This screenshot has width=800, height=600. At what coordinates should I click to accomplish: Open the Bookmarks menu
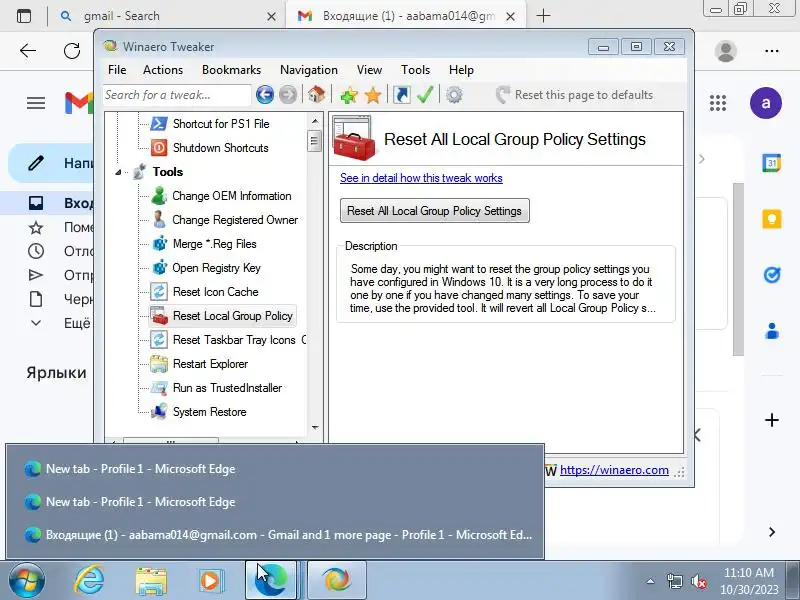tap(231, 70)
